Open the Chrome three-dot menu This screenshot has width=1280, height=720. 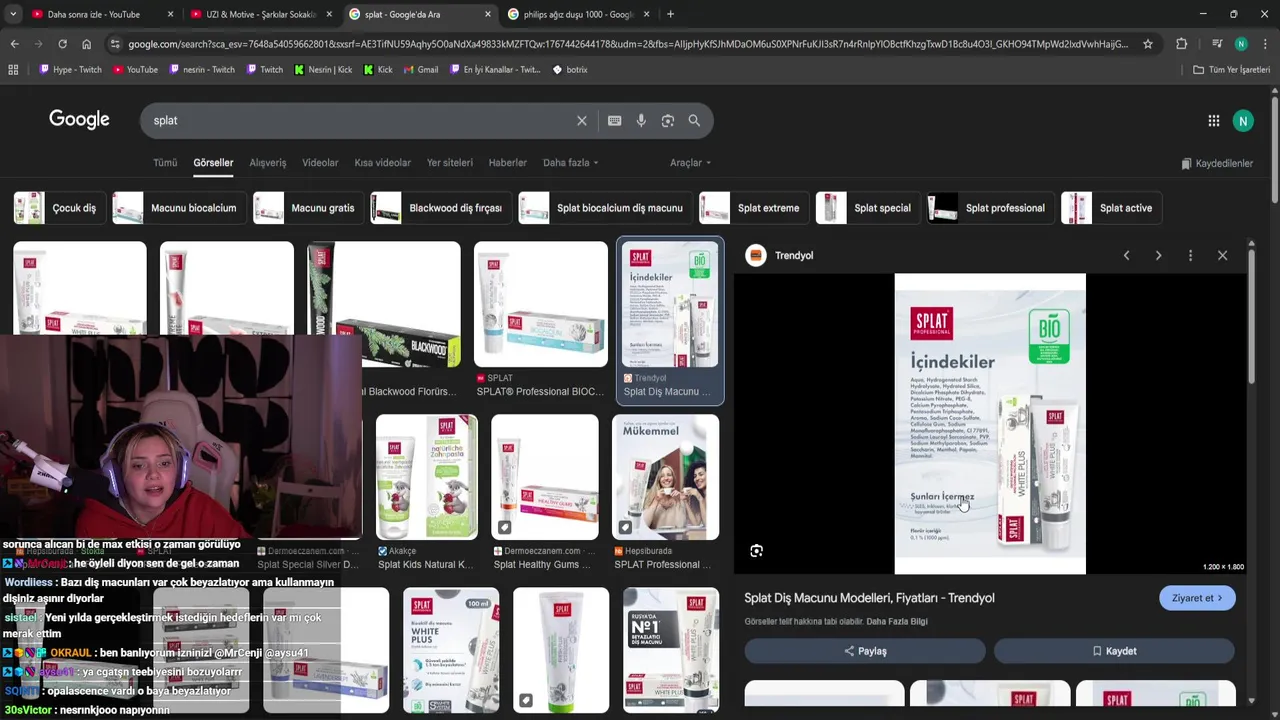tap(1265, 44)
